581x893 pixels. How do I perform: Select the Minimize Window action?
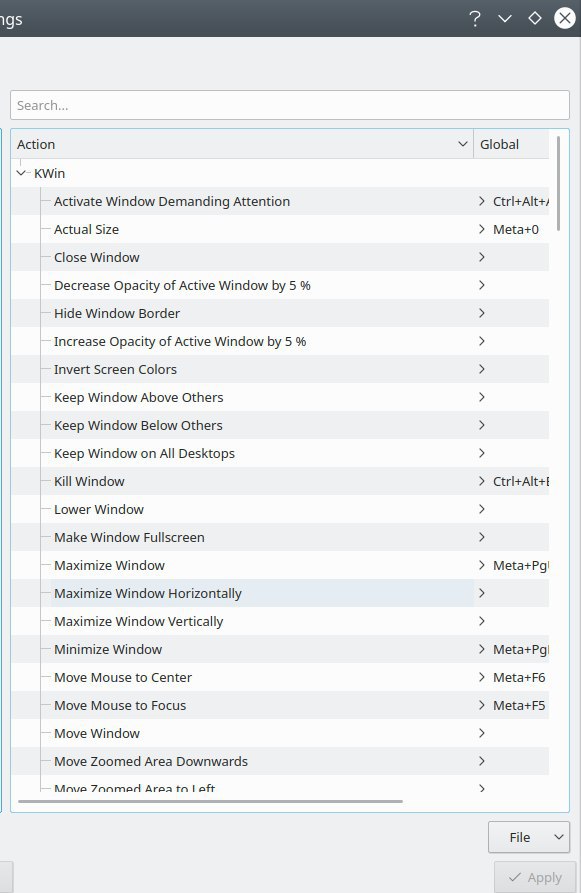[108, 649]
